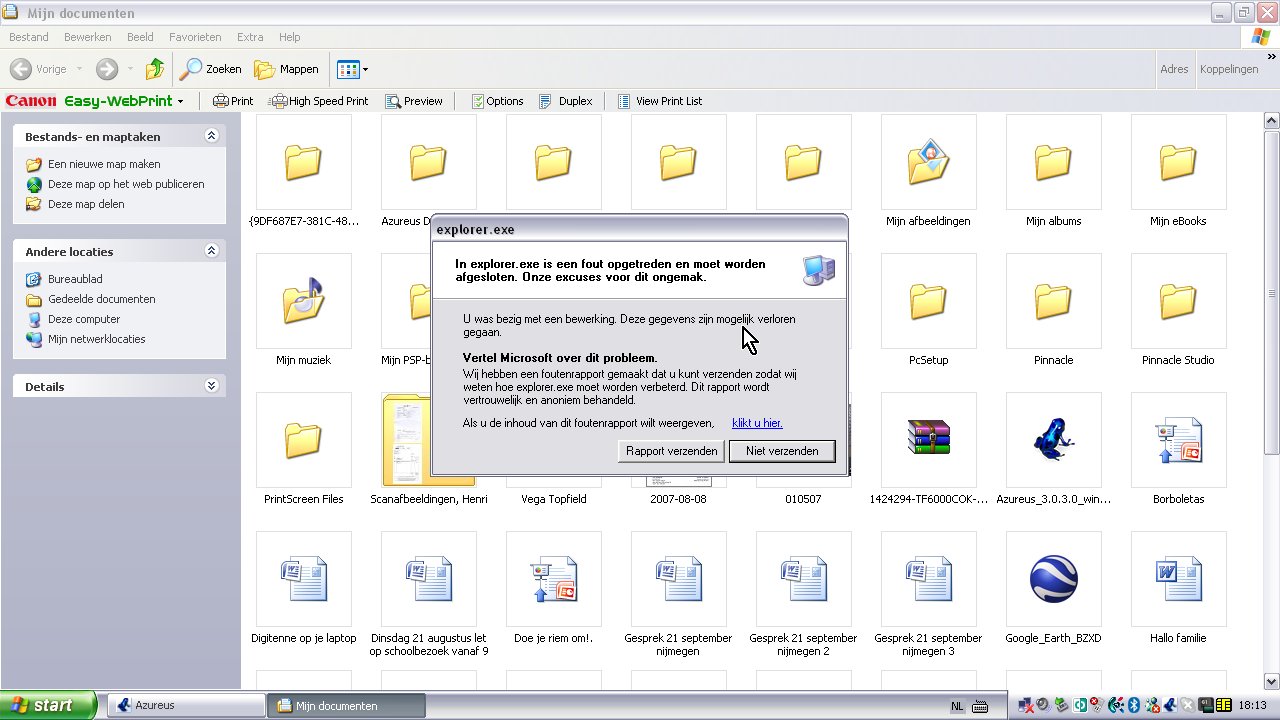The image size is (1280, 720).
Task: Open the Beeld menu
Action: [140, 37]
